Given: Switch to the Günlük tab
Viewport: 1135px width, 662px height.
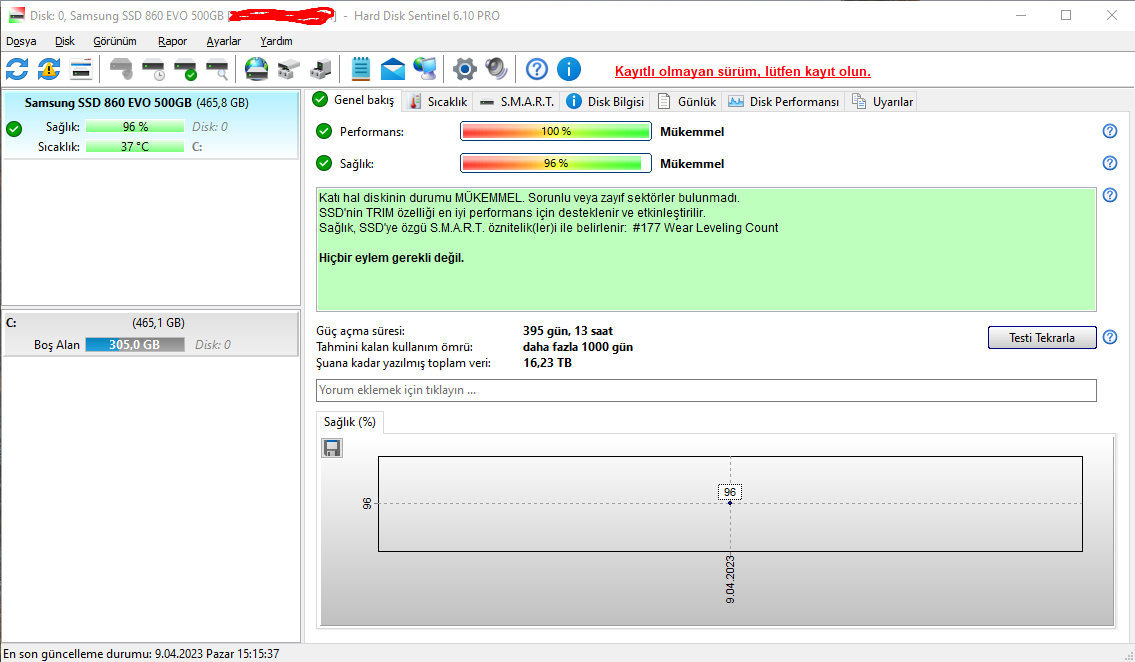Looking at the screenshot, I should [687, 102].
